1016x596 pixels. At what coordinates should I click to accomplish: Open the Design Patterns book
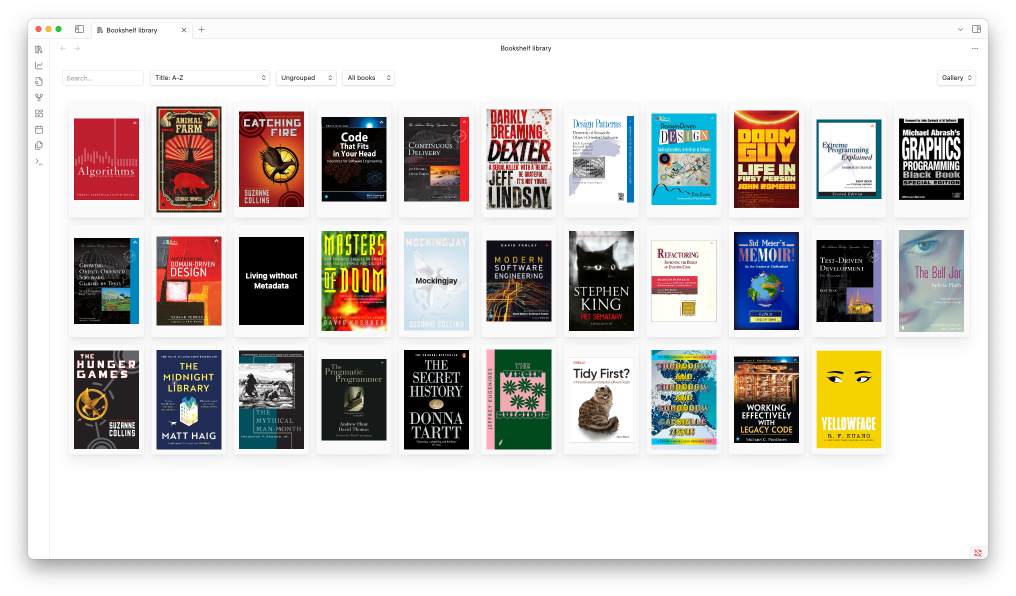pos(601,159)
